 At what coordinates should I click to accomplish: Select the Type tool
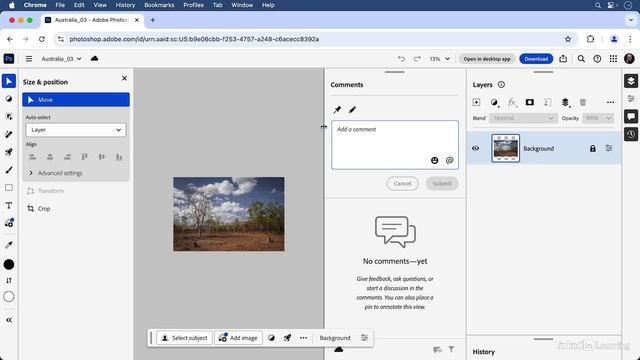pyautogui.click(x=9, y=205)
